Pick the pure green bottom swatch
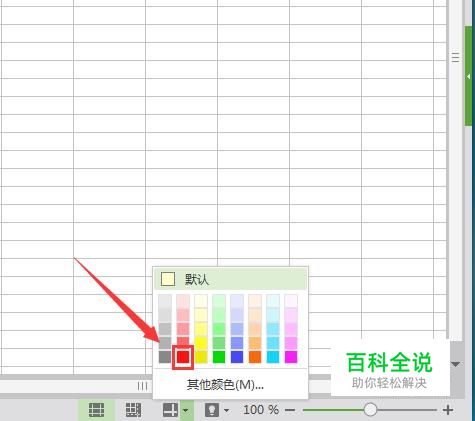 [219, 357]
